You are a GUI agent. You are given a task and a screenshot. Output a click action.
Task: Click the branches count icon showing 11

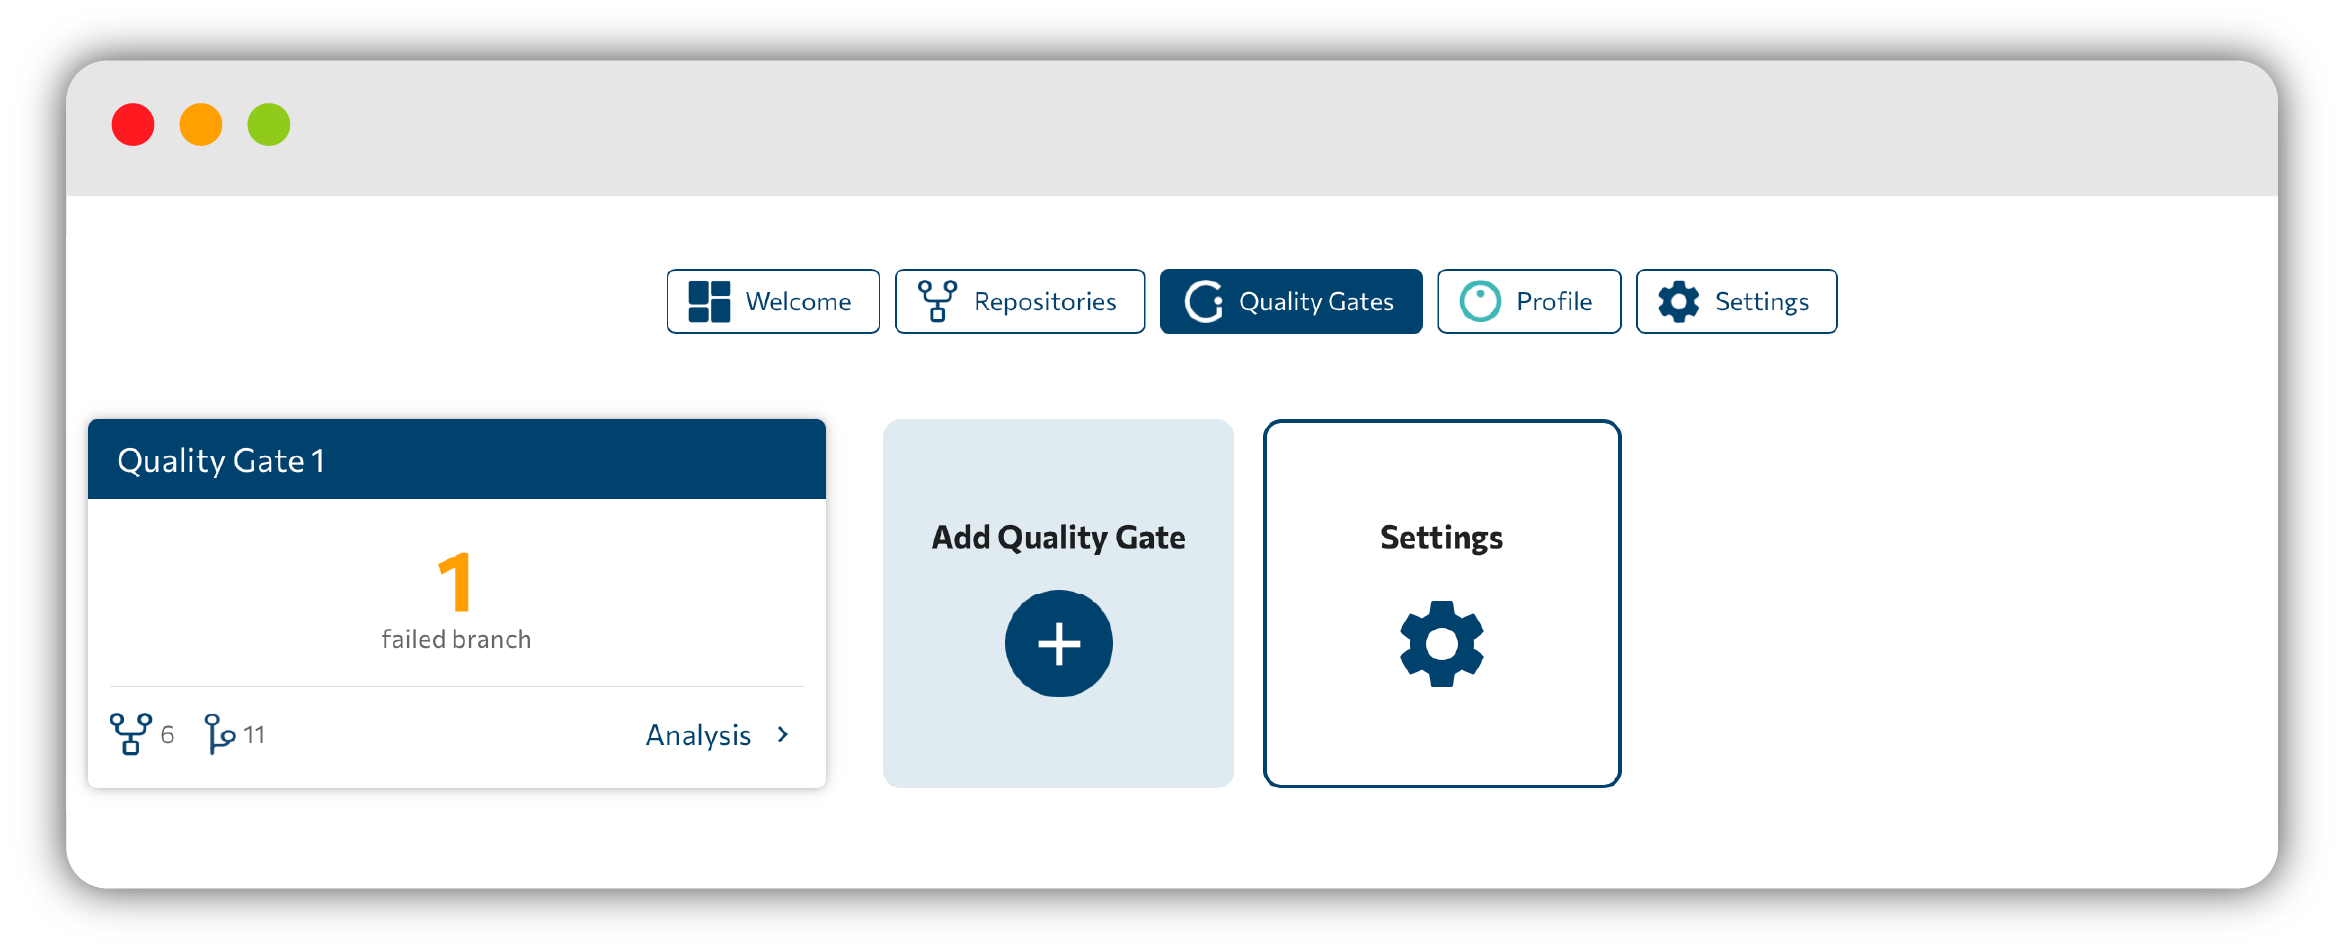tap(219, 734)
